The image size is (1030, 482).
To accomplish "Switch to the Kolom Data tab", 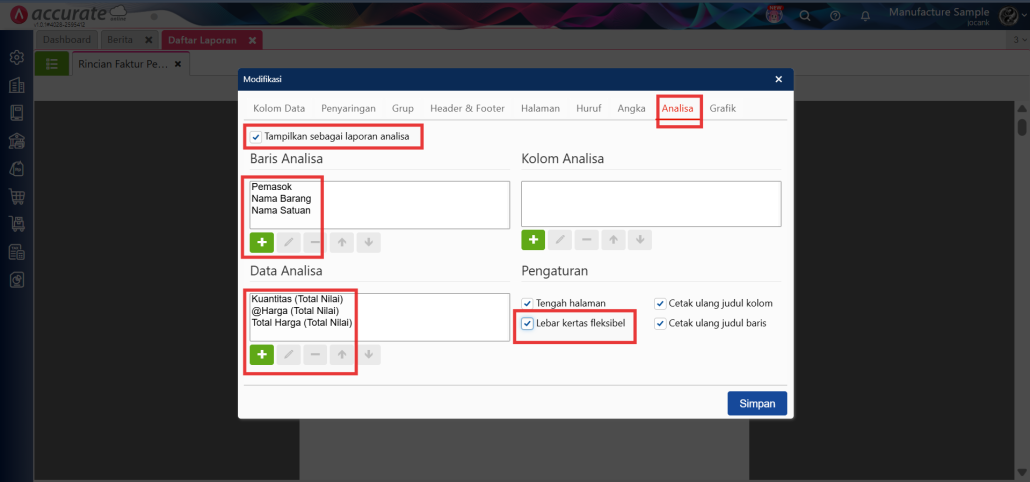I will [279, 108].
